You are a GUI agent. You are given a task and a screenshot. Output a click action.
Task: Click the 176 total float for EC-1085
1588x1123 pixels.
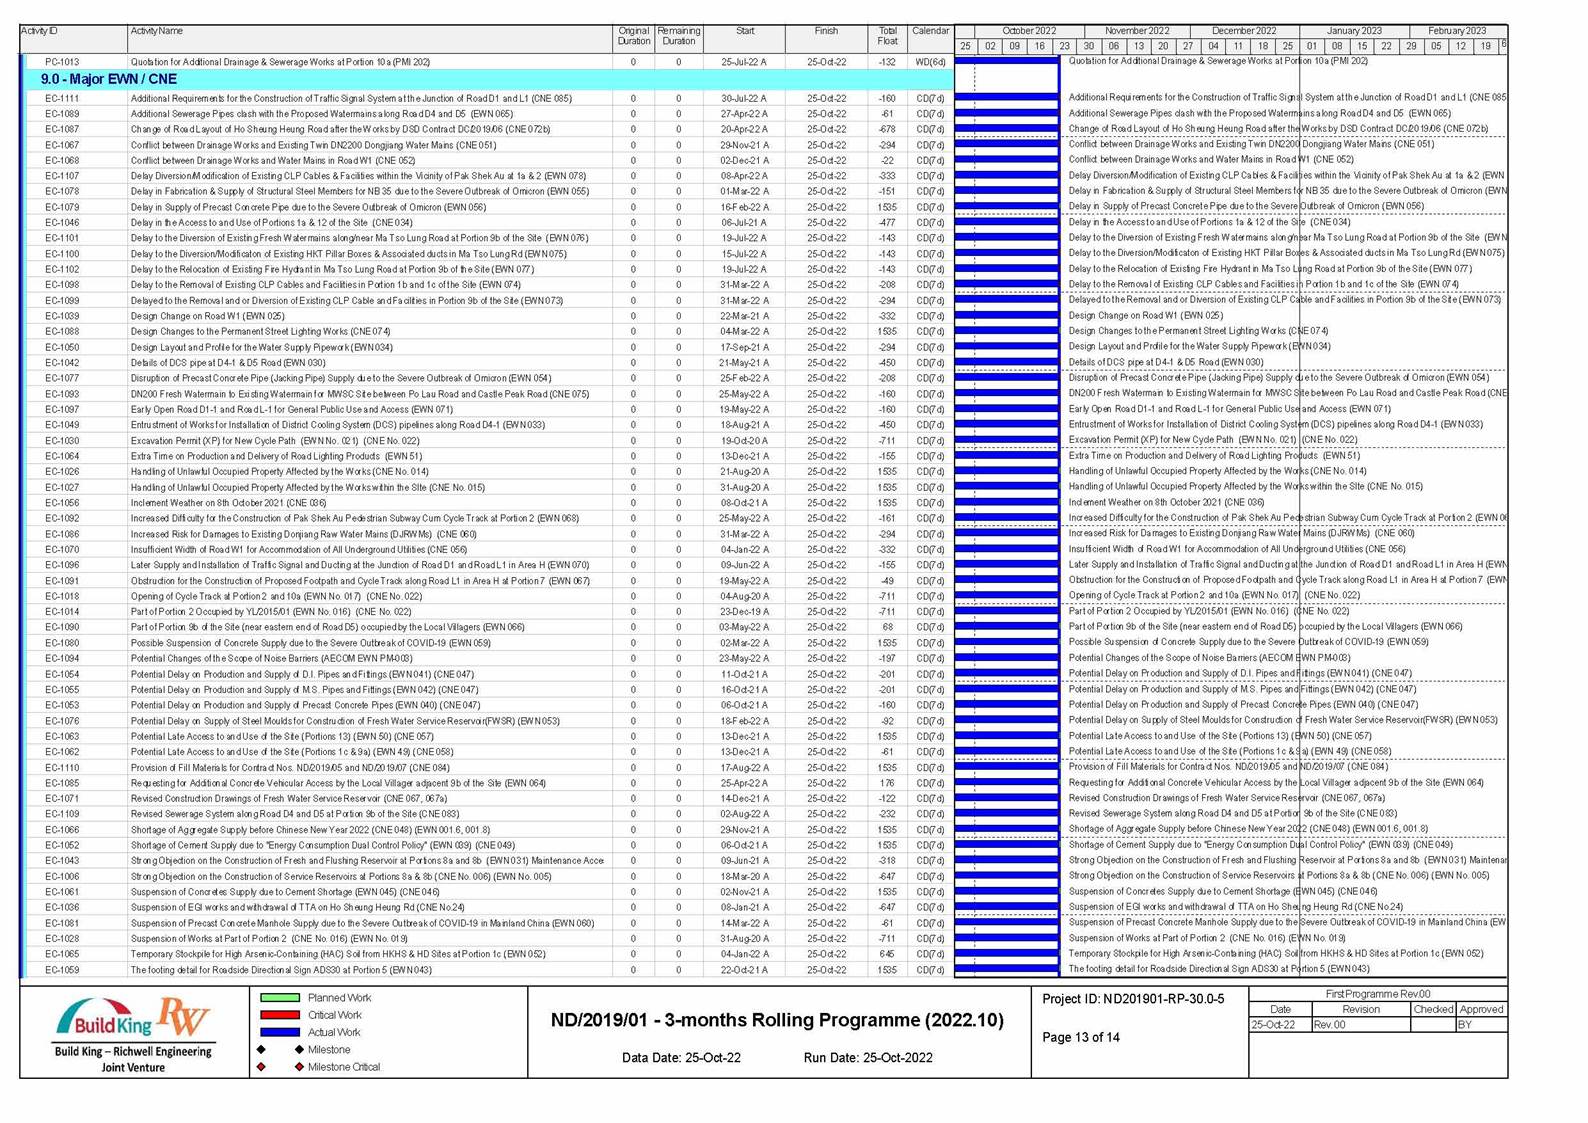pyautogui.click(x=886, y=783)
